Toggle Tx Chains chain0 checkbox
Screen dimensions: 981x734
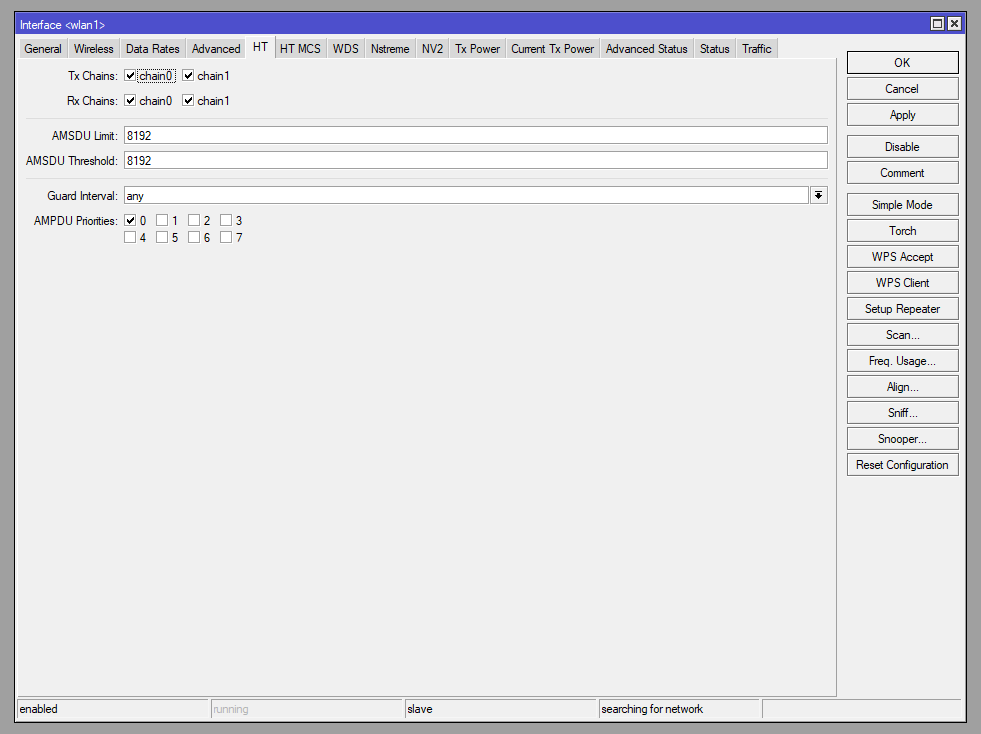tap(130, 76)
